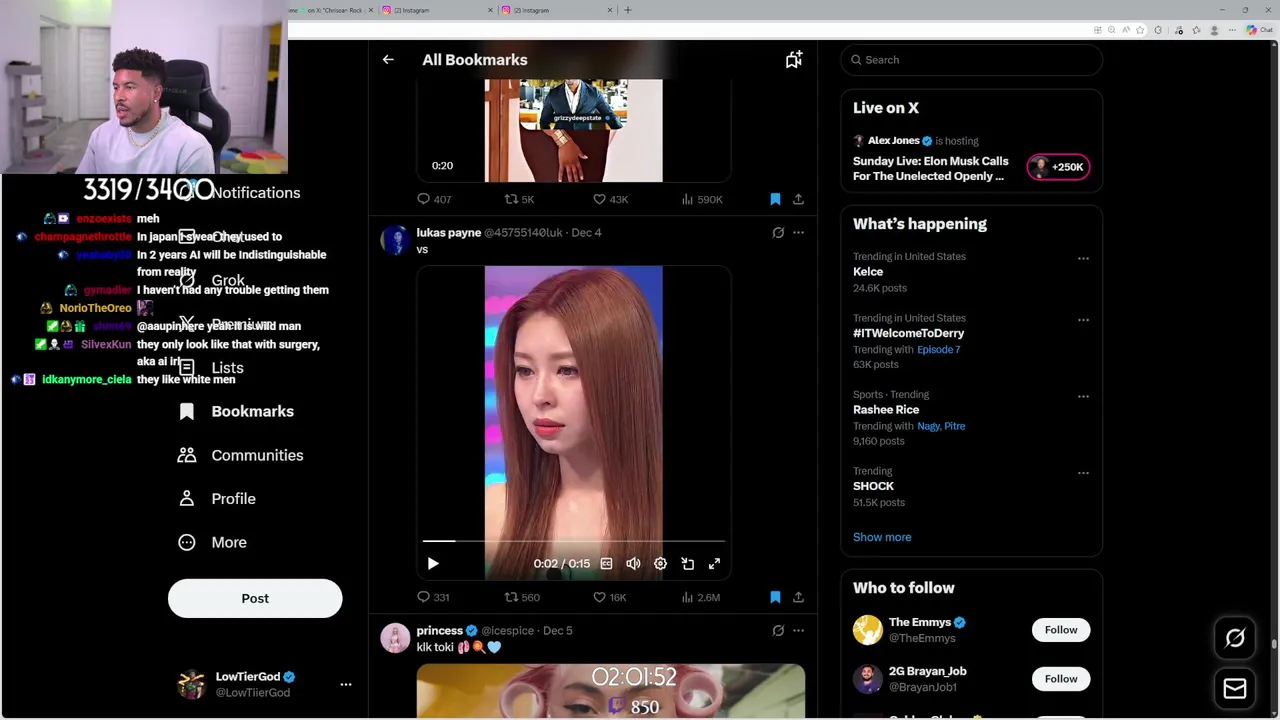Open the add bookmark folder icon
Viewport: 1280px width, 720px height.
[x=793, y=60]
